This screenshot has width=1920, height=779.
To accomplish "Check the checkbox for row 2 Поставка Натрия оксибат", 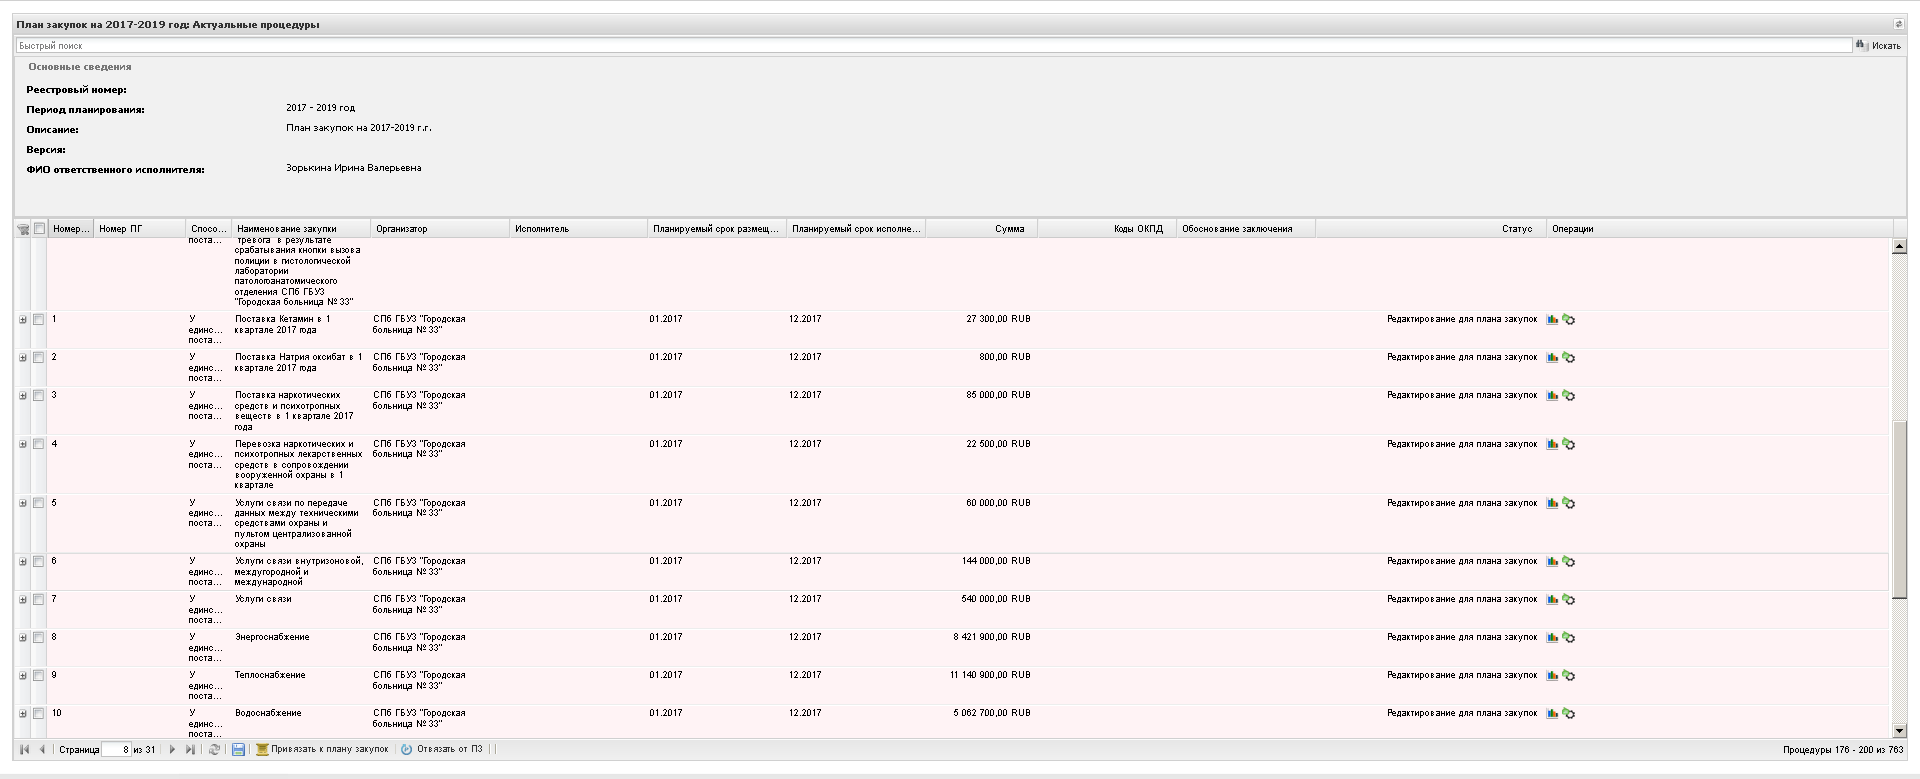I will [39, 358].
